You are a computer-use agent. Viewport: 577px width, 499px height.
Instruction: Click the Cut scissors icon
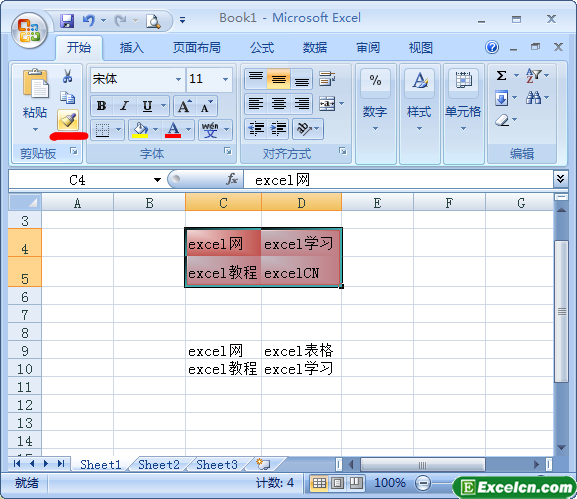click(67, 76)
